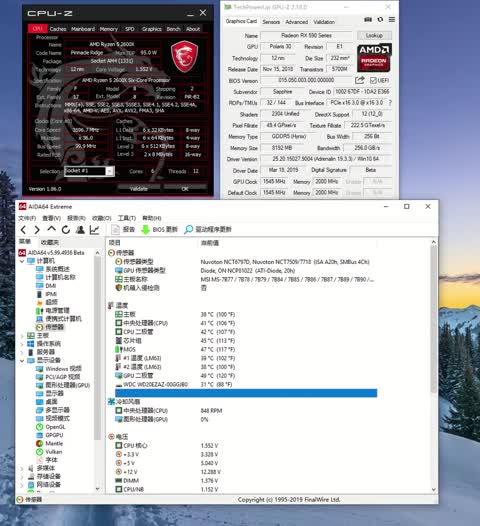Click AIDA64 refresh icon
480x526 pixels.
click(x=66, y=230)
